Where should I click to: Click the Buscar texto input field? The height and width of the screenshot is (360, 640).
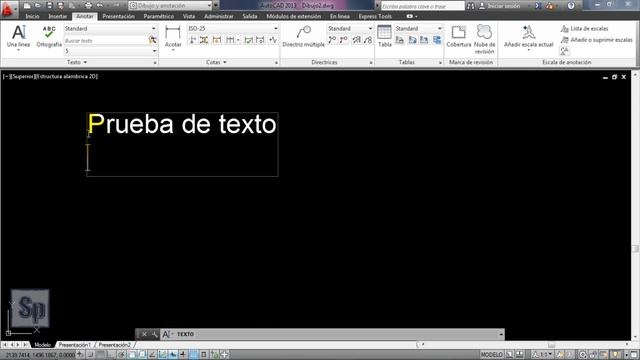pyautogui.click(x=106, y=40)
